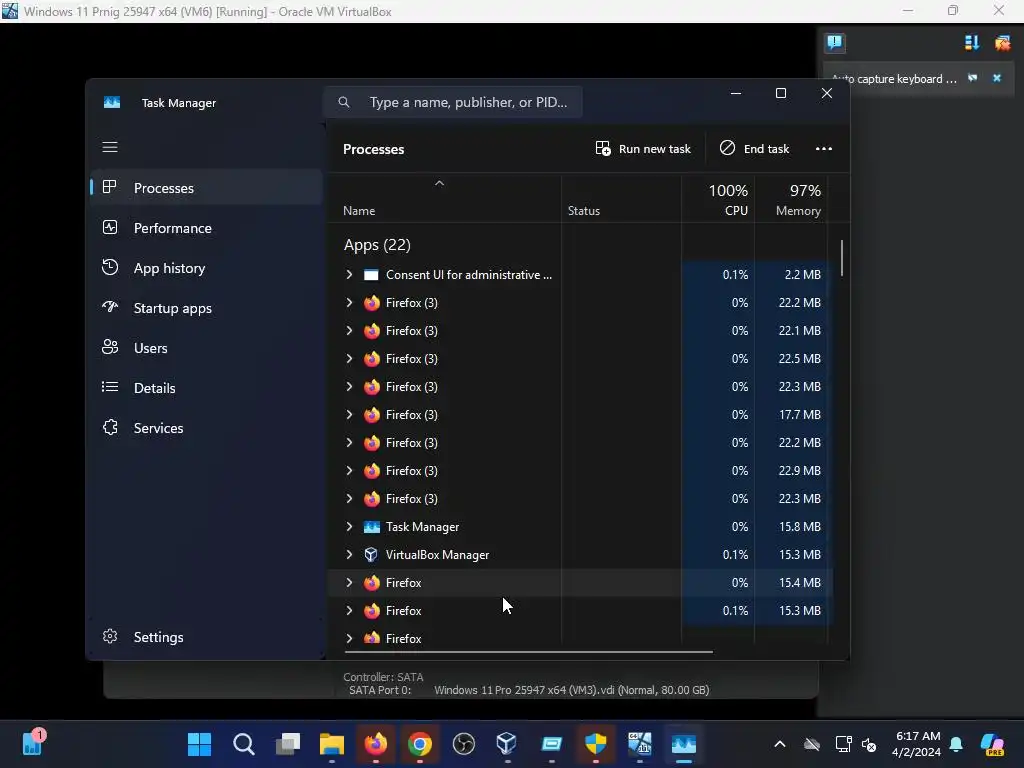Expand Consent UI for administrative row

[x=349, y=275]
